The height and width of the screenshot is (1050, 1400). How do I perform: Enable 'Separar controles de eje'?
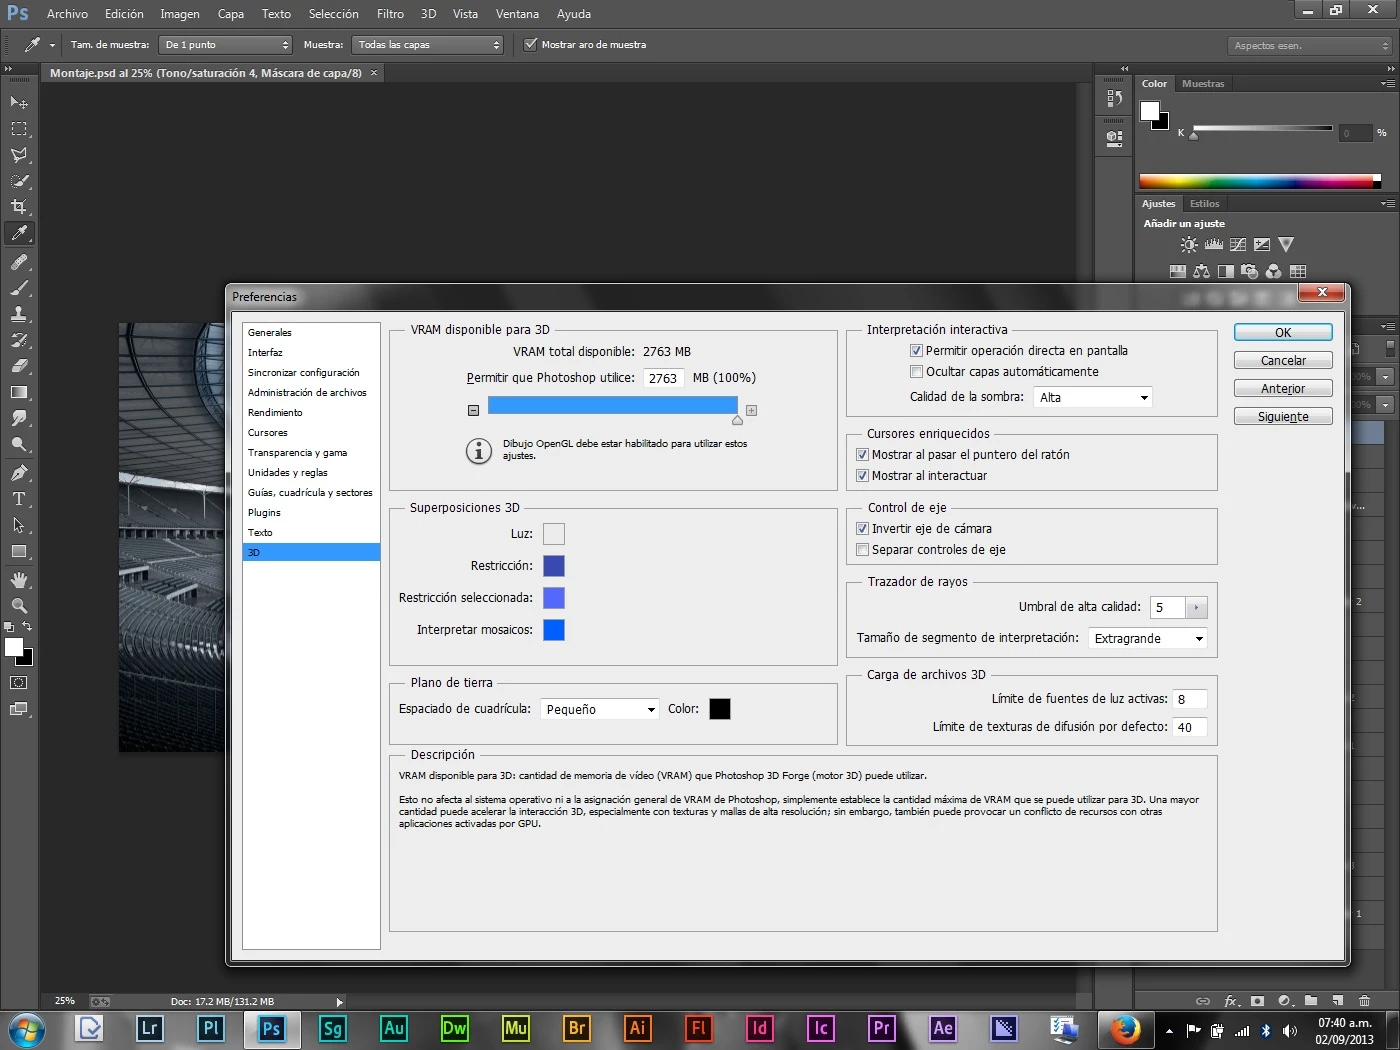862,550
